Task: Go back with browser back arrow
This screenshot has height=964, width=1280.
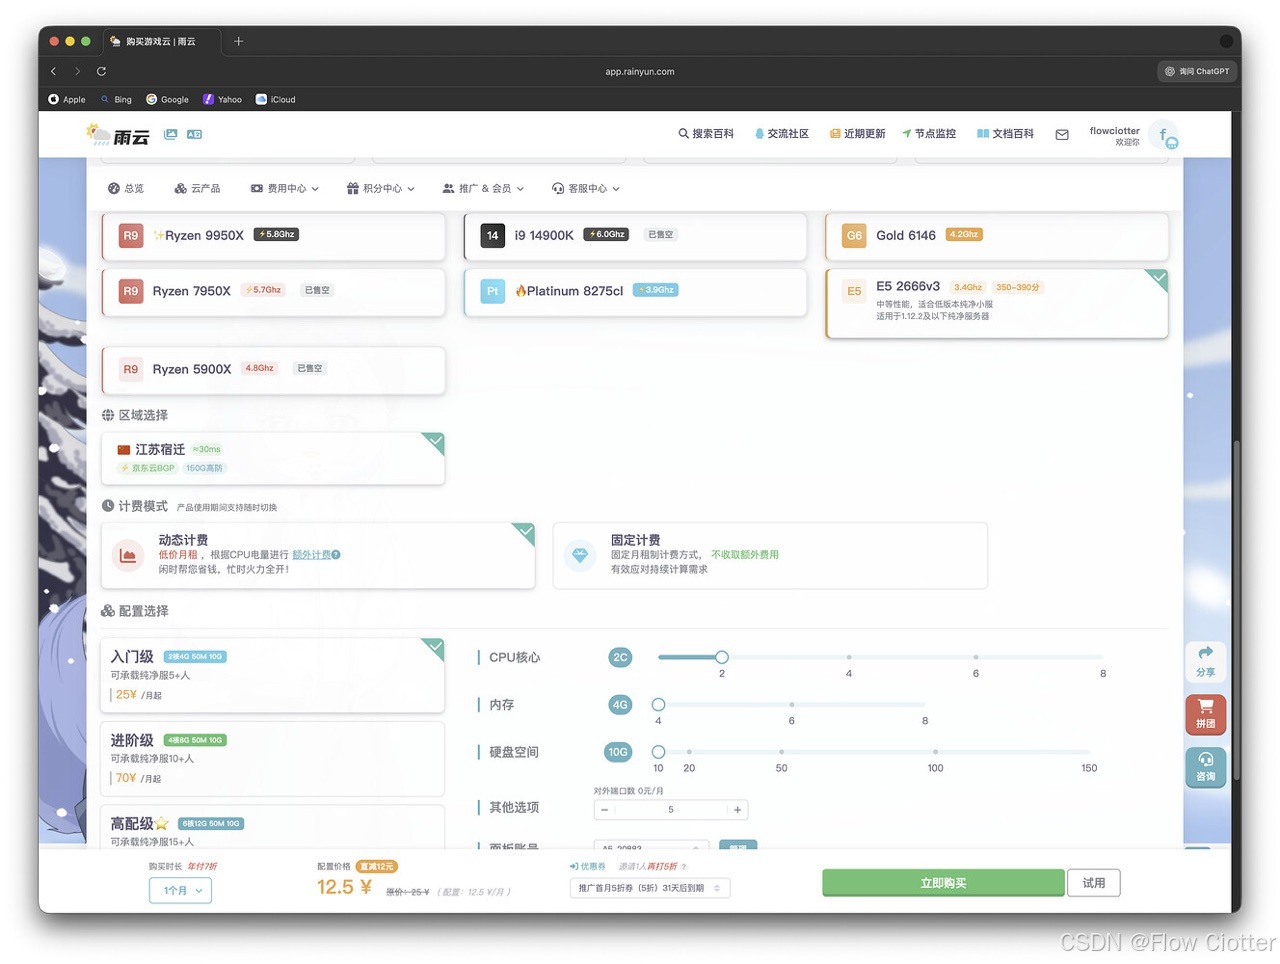Action: 54,71
